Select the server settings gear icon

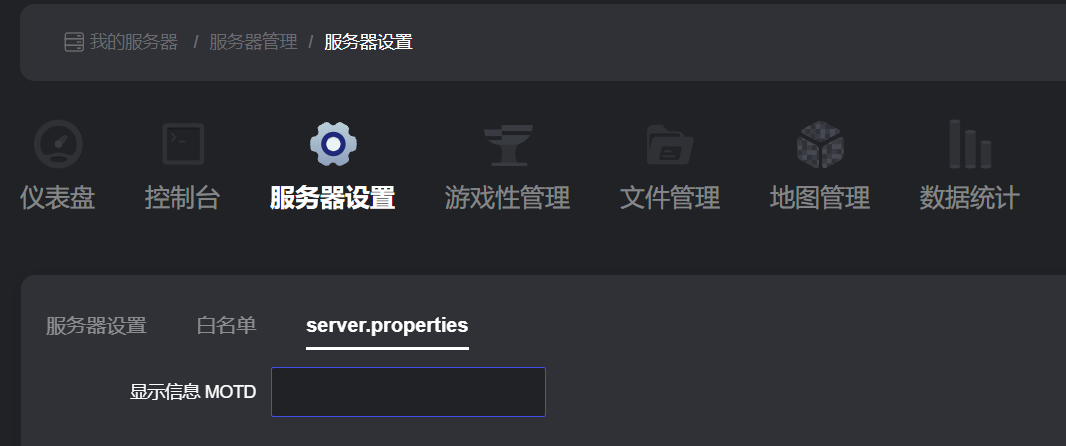pyautogui.click(x=333, y=144)
